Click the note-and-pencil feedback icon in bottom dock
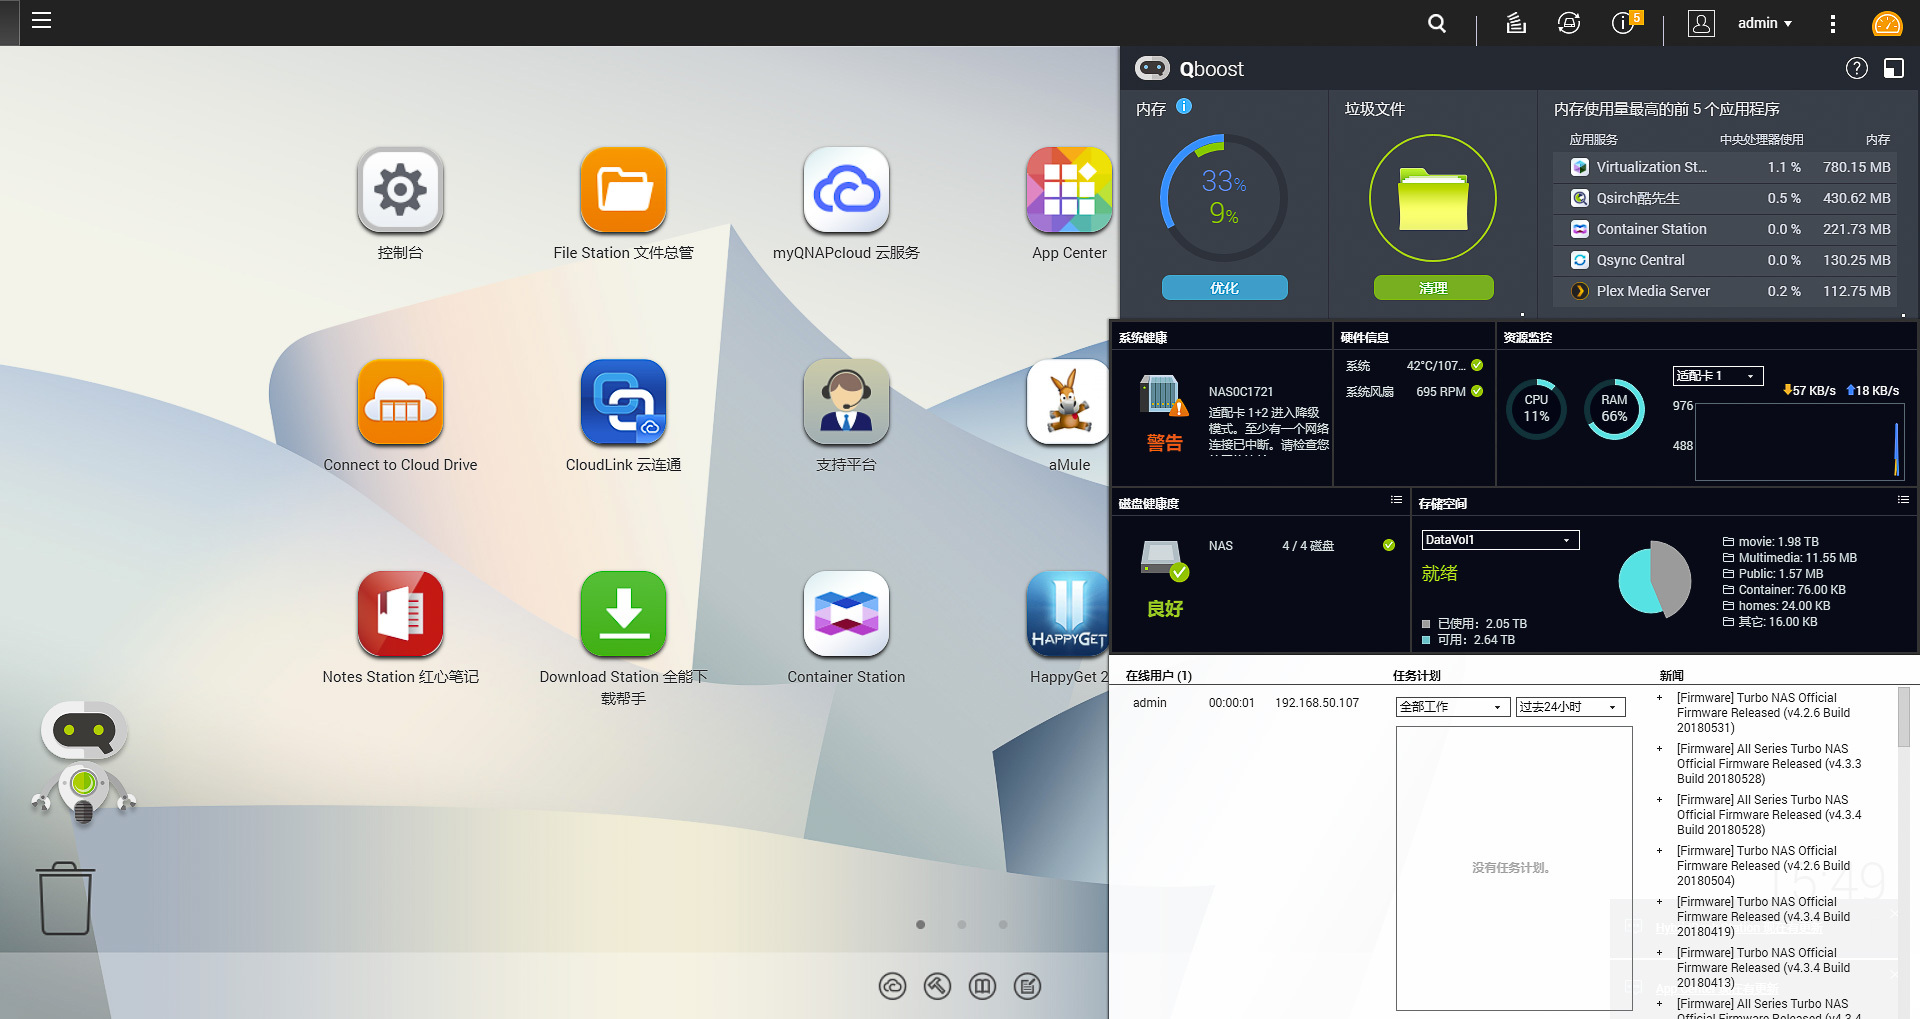 pos(1027,987)
